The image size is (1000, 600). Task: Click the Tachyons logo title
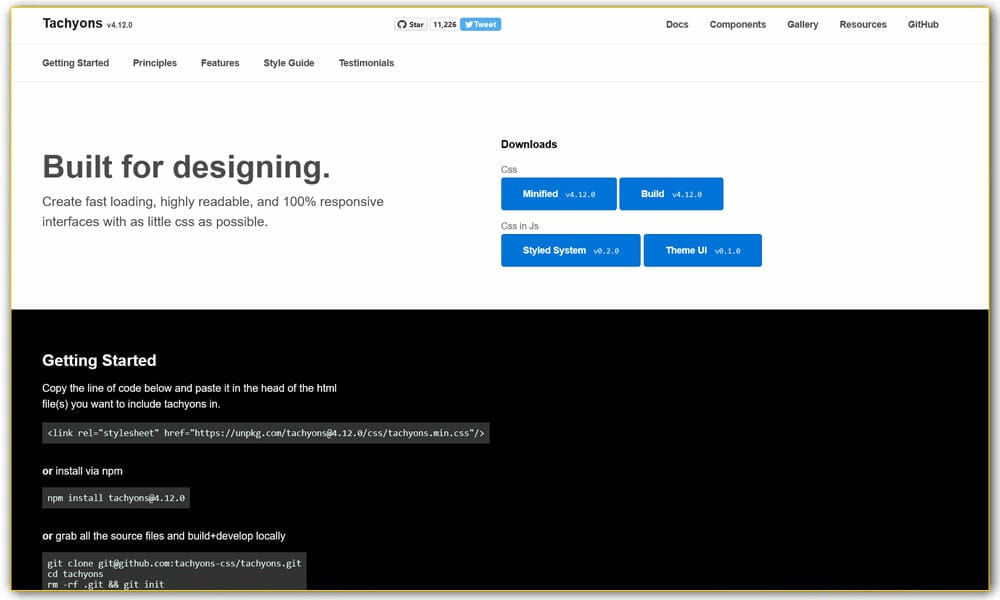point(72,24)
